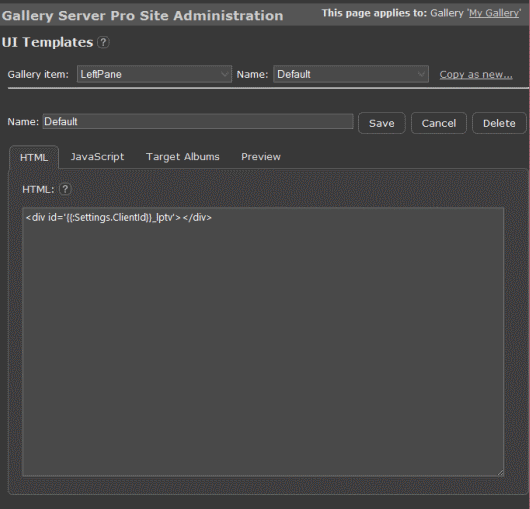
Task: Open the template Name dropdown showing Default
Action: tap(351, 74)
